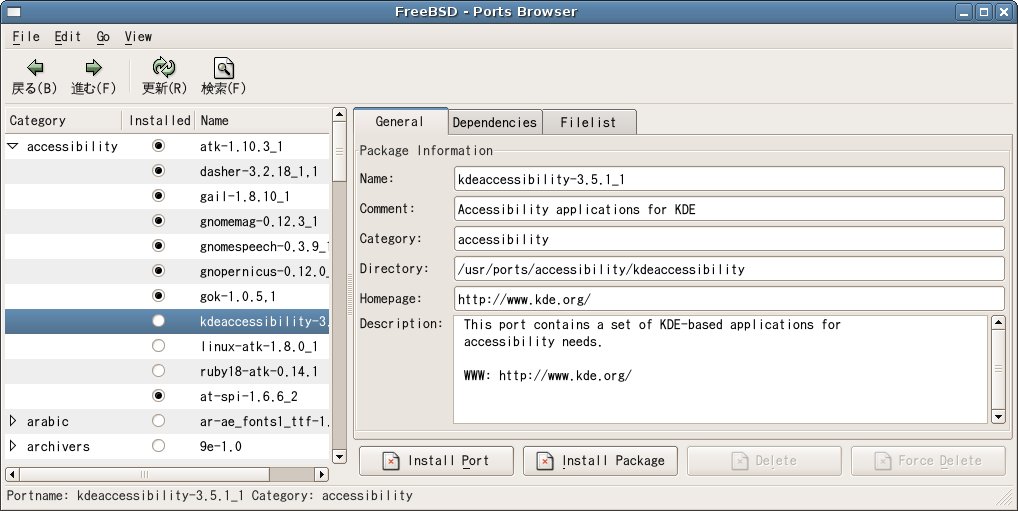Image resolution: width=1018 pixels, height=511 pixels.
Task: Click the window menu icon in title bar
Action: pyautogui.click(x=12, y=12)
